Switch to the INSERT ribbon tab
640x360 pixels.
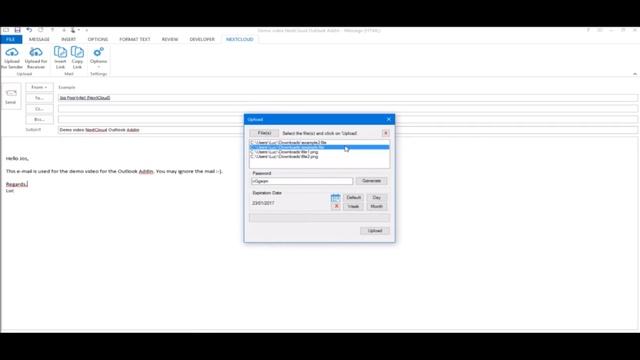point(69,39)
